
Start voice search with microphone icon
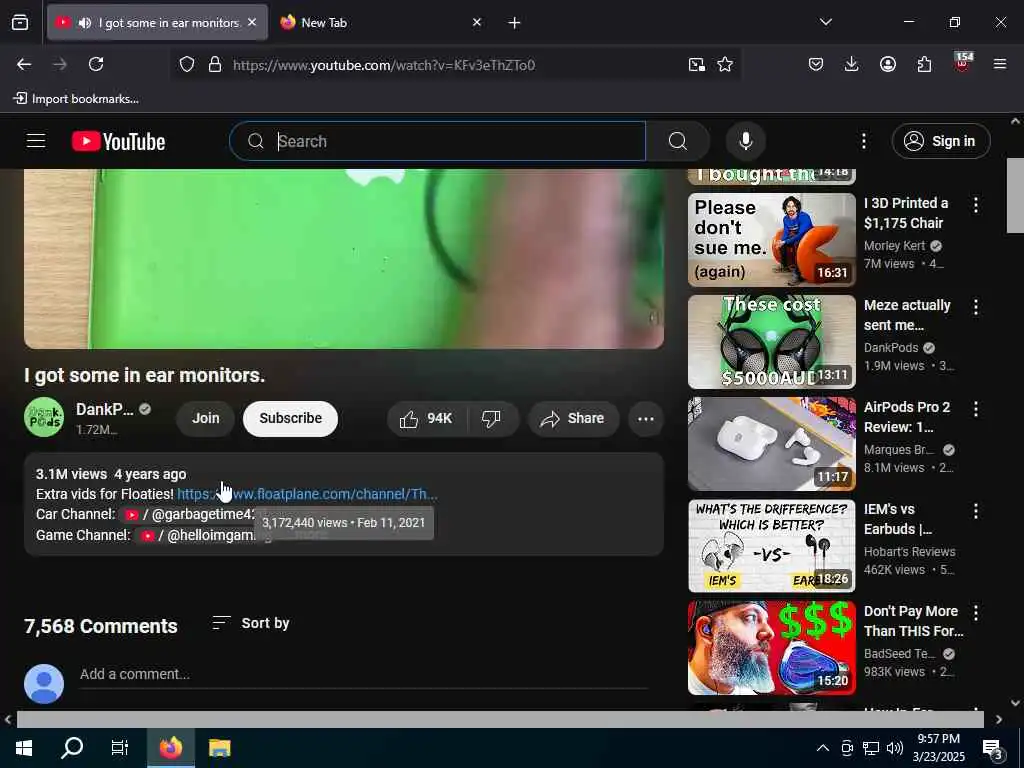[745, 141]
